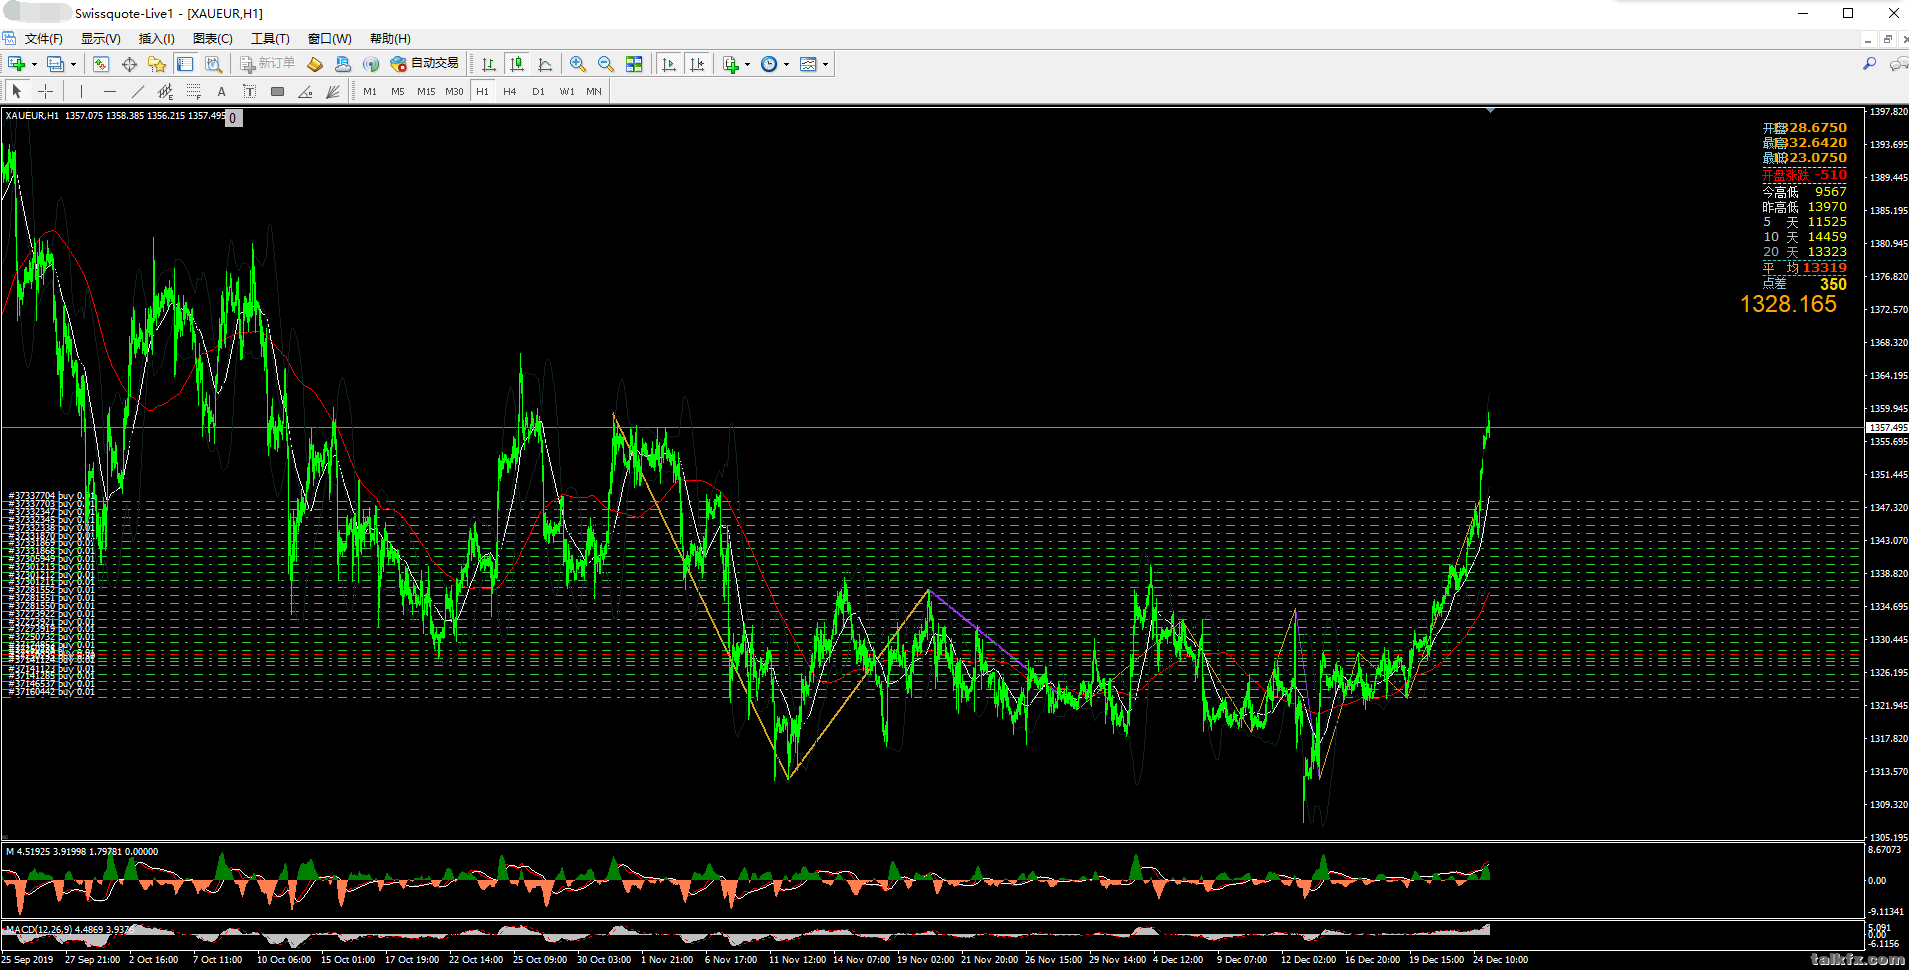Switch to M1 timeframe

(x=370, y=91)
